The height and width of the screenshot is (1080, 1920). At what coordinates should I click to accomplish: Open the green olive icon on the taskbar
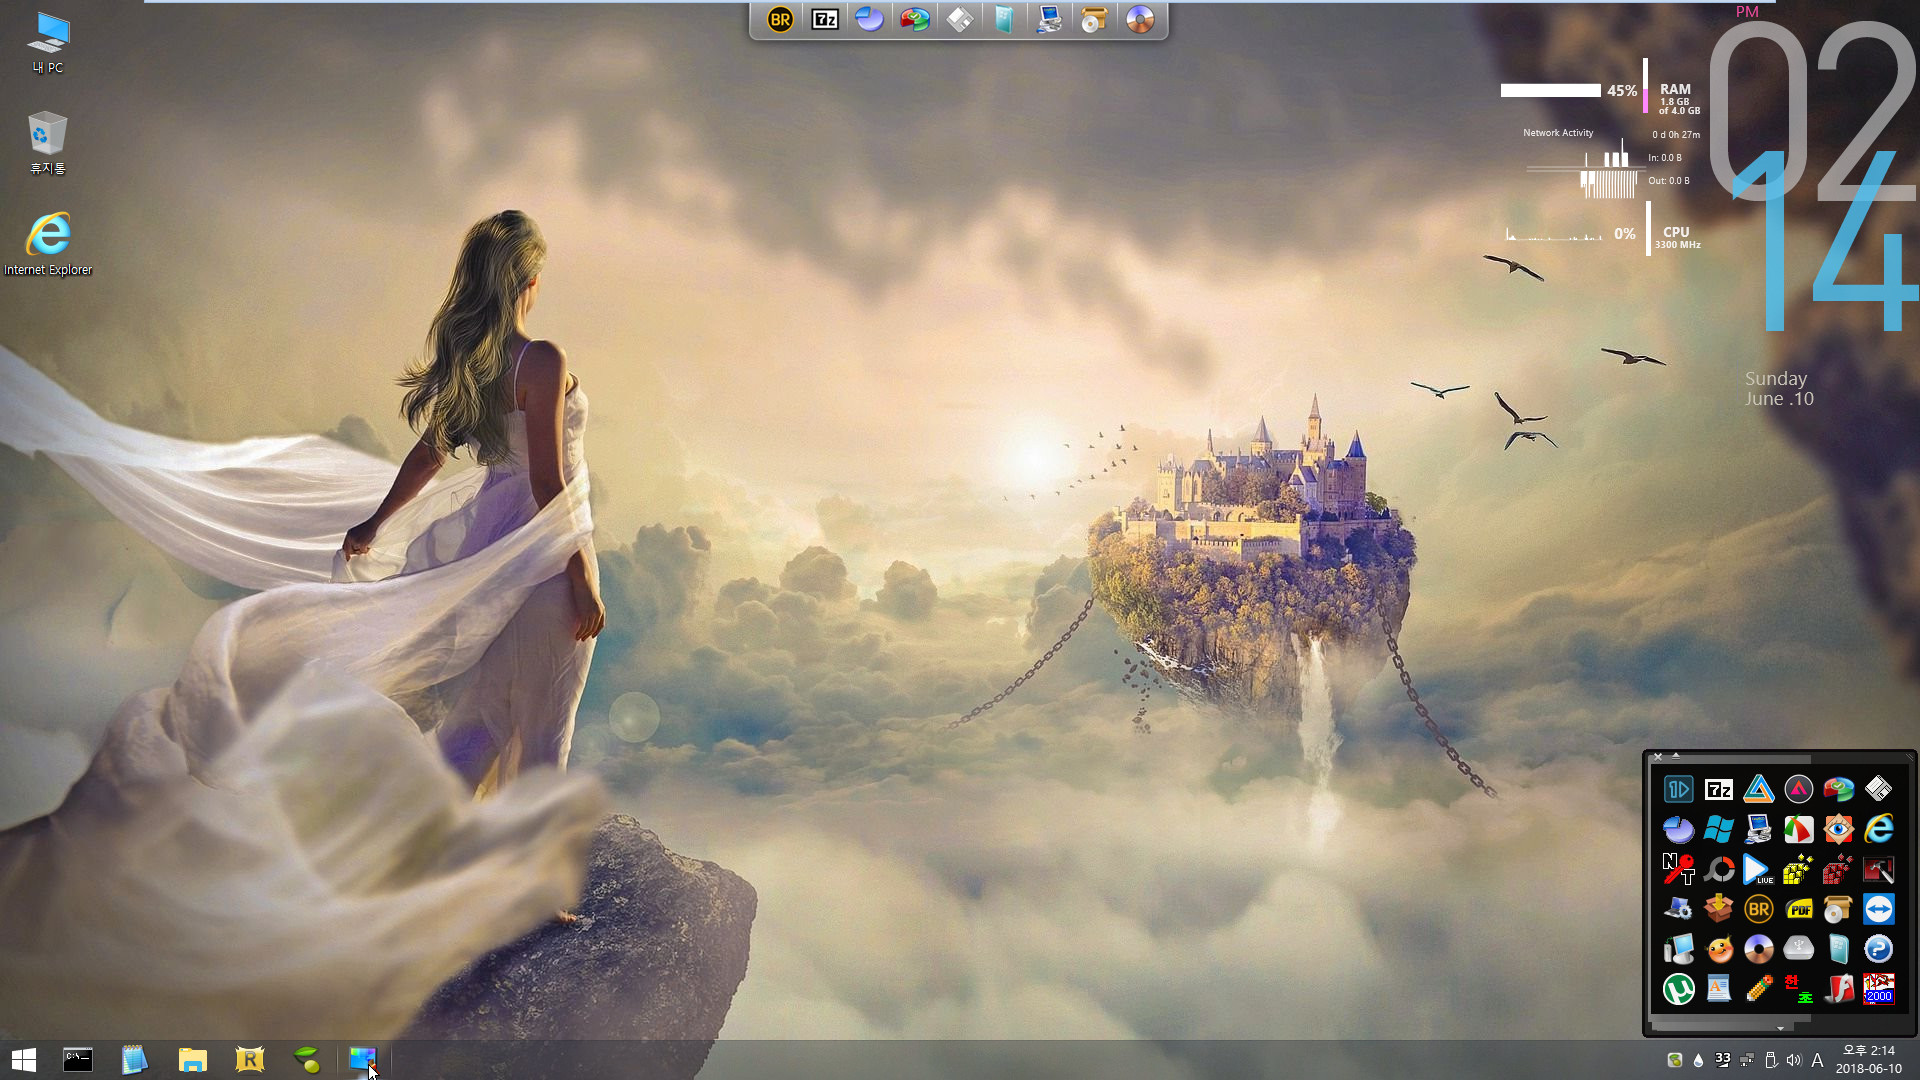[307, 1060]
